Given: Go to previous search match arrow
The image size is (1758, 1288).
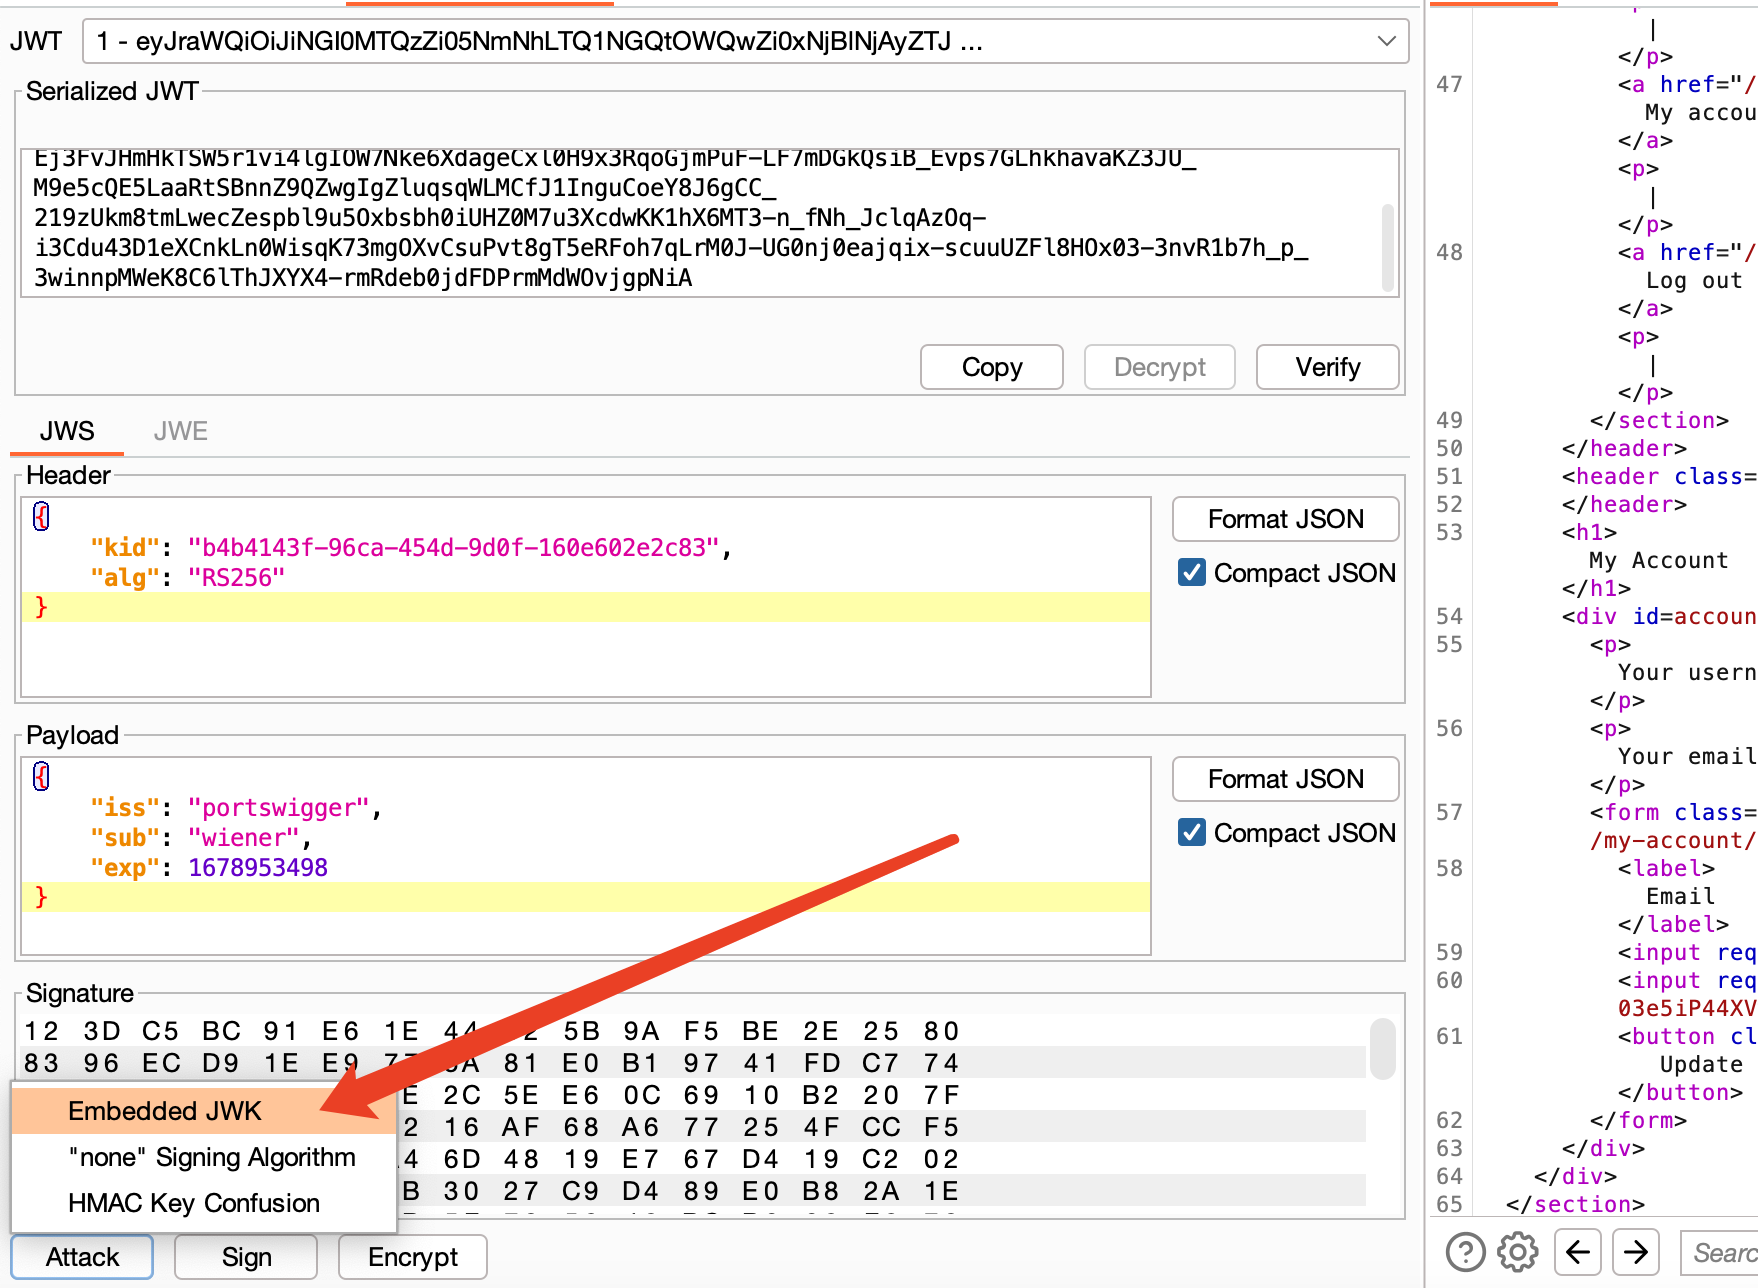Looking at the screenshot, I should (x=1578, y=1252).
